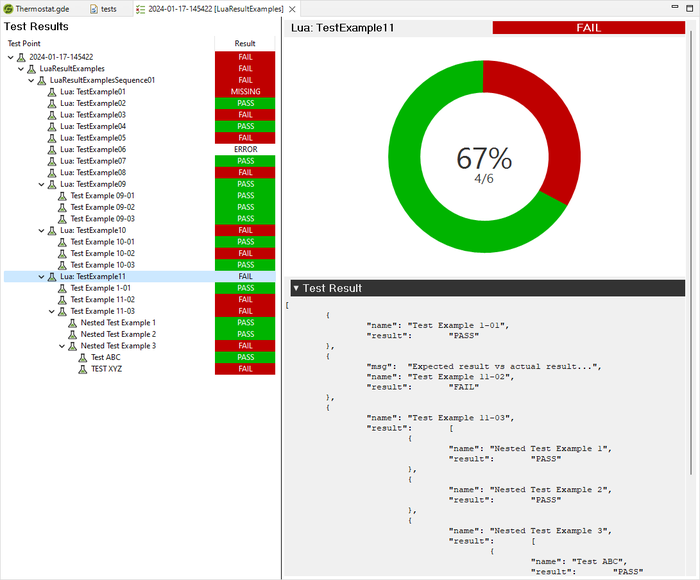
Task: Click flask icon of Test Example 10-03
Action: coord(62,265)
